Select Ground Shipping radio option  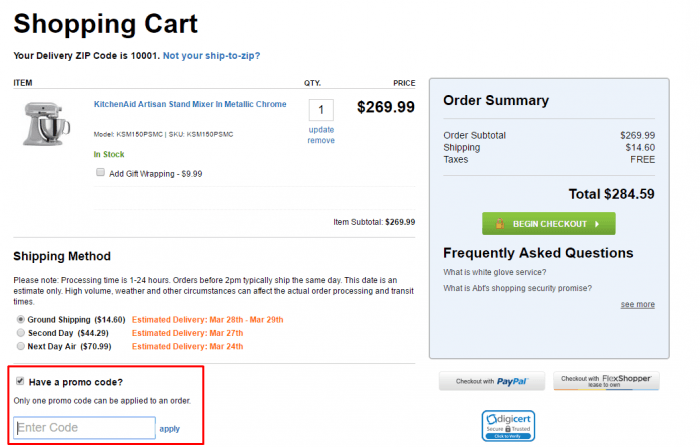[x=21, y=319]
